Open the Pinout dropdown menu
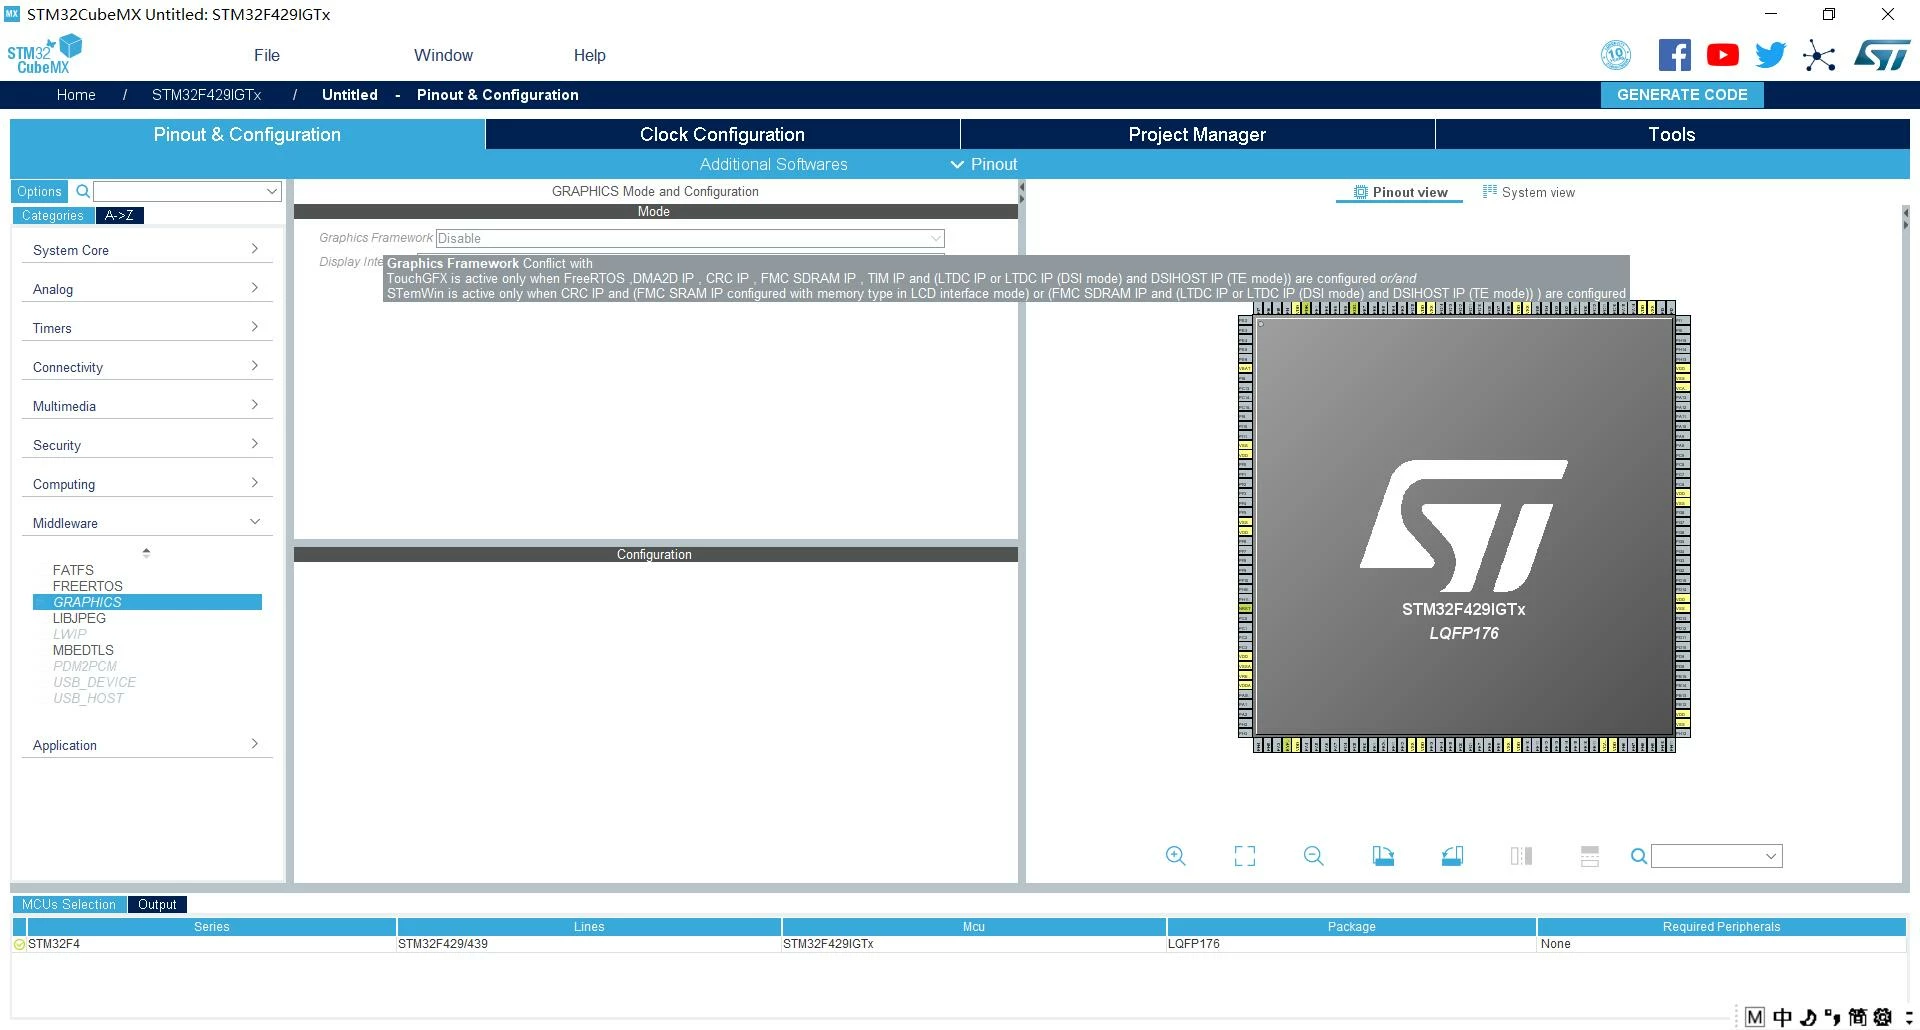1920x1030 pixels. point(984,164)
